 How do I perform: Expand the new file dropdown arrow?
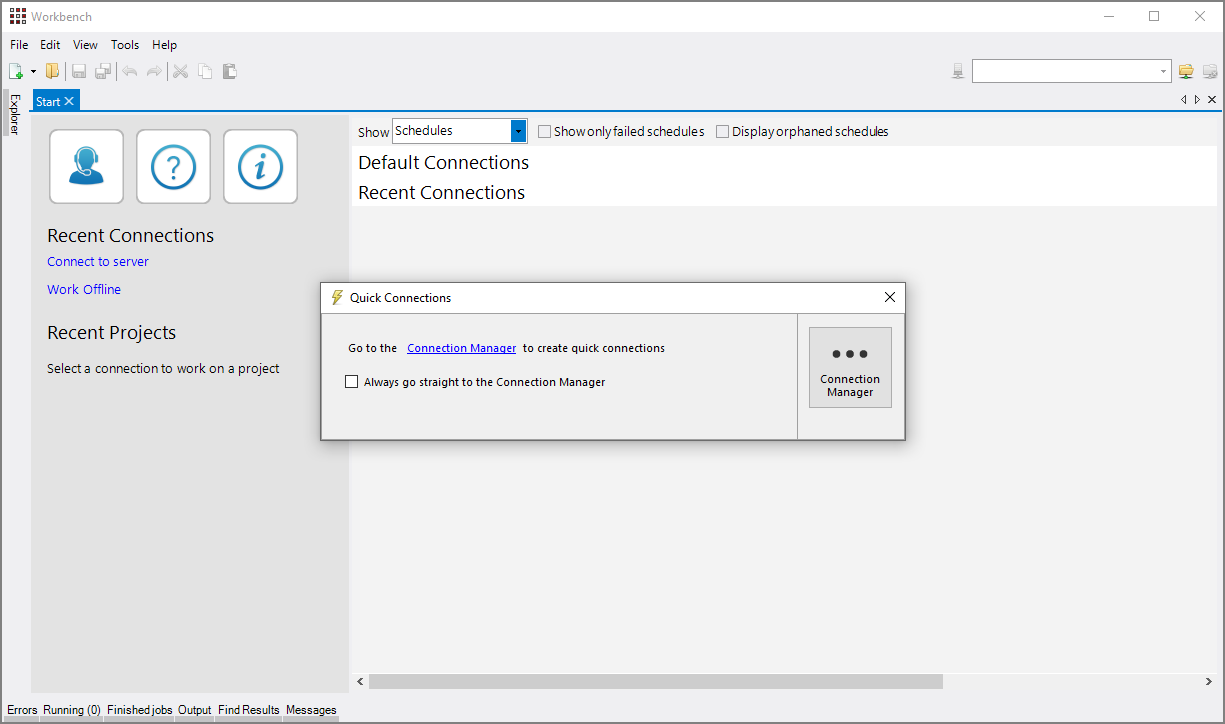pyautogui.click(x=33, y=72)
